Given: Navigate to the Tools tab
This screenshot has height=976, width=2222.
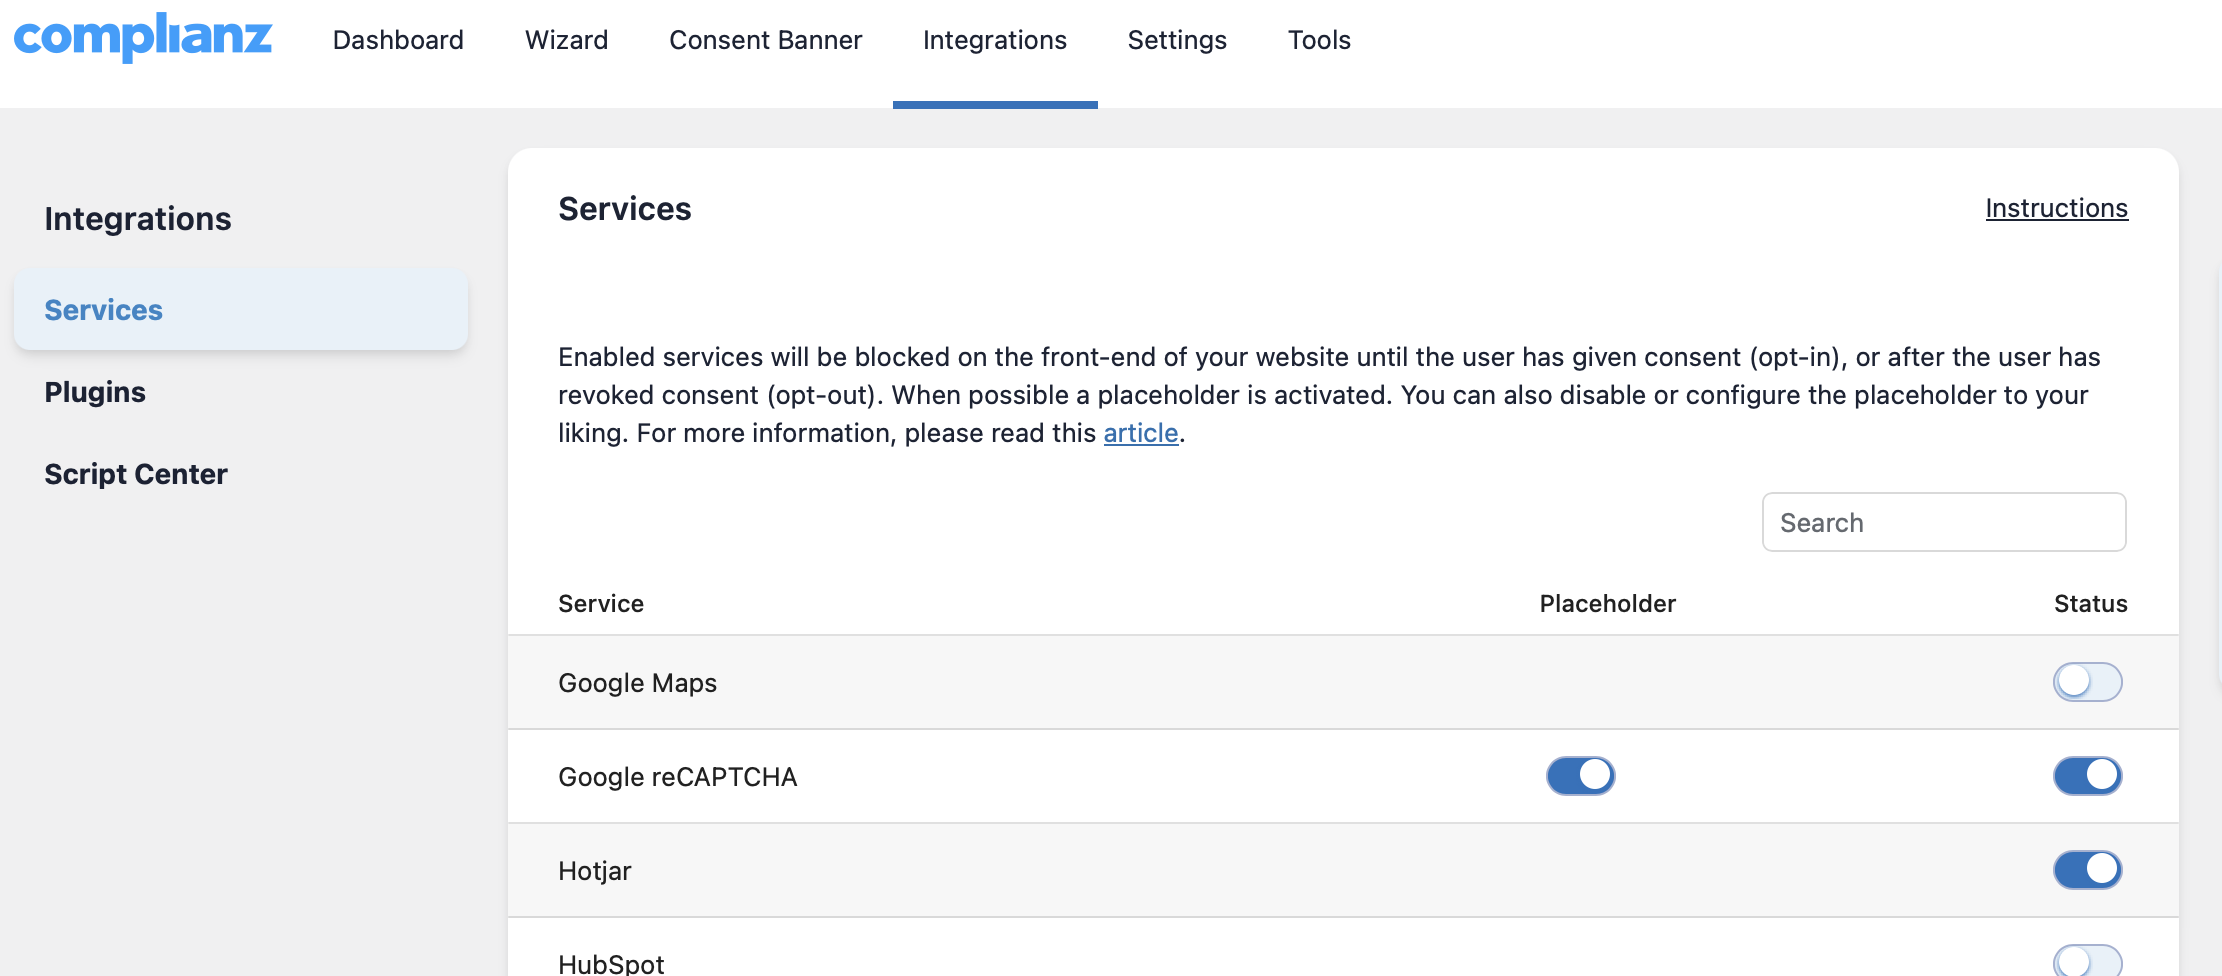Looking at the screenshot, I should pos(1318,40).
